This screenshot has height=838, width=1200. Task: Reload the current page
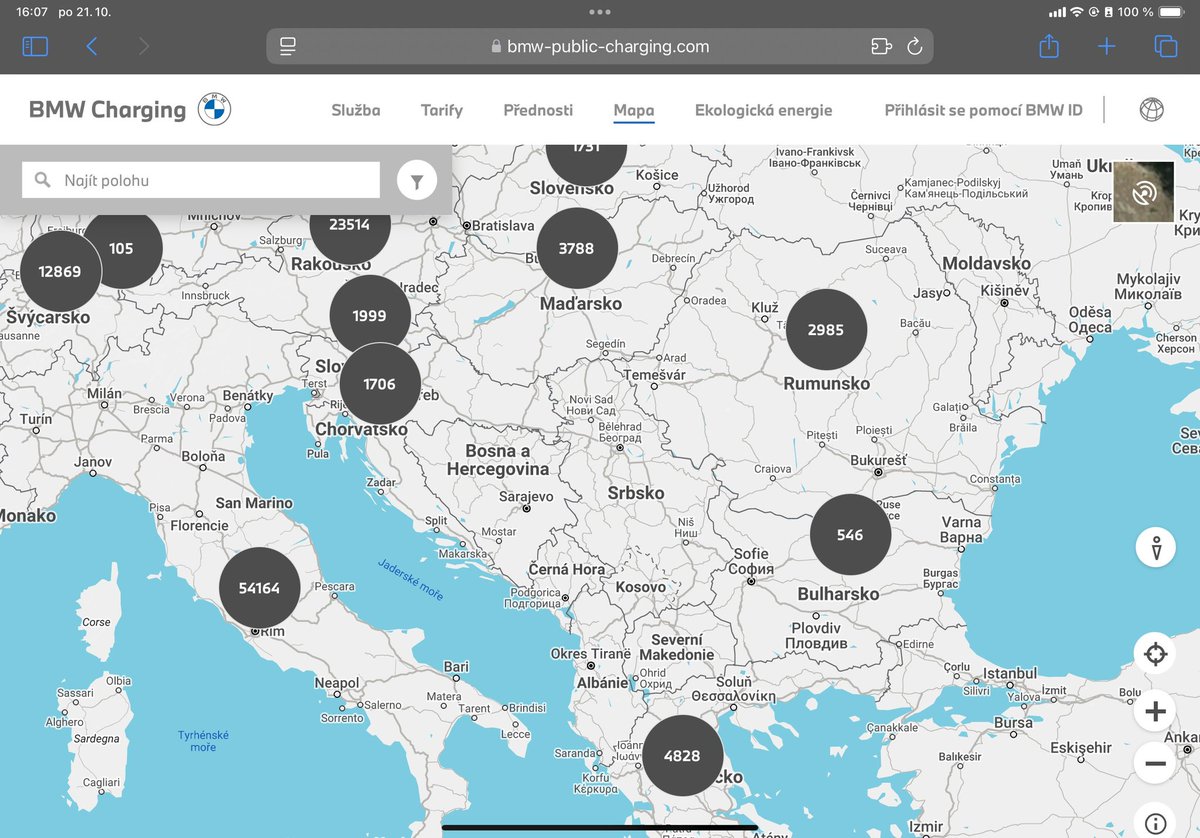point(914,46)
